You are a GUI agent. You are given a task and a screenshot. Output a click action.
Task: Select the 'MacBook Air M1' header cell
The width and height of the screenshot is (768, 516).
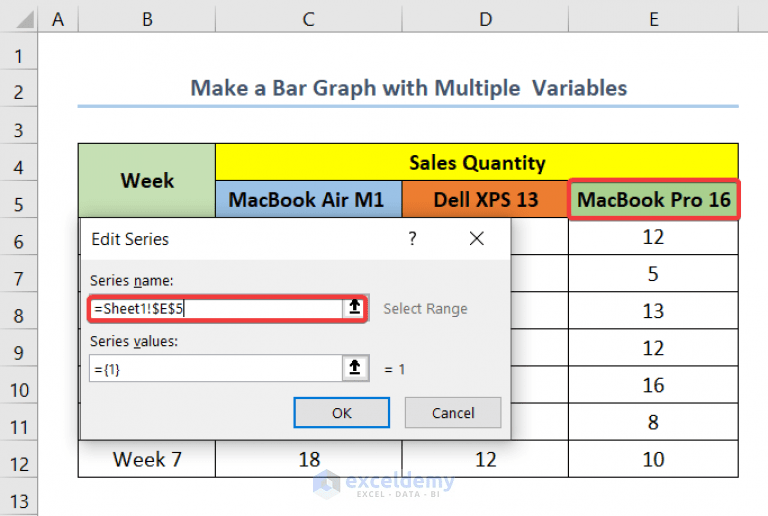pos(309,199)
